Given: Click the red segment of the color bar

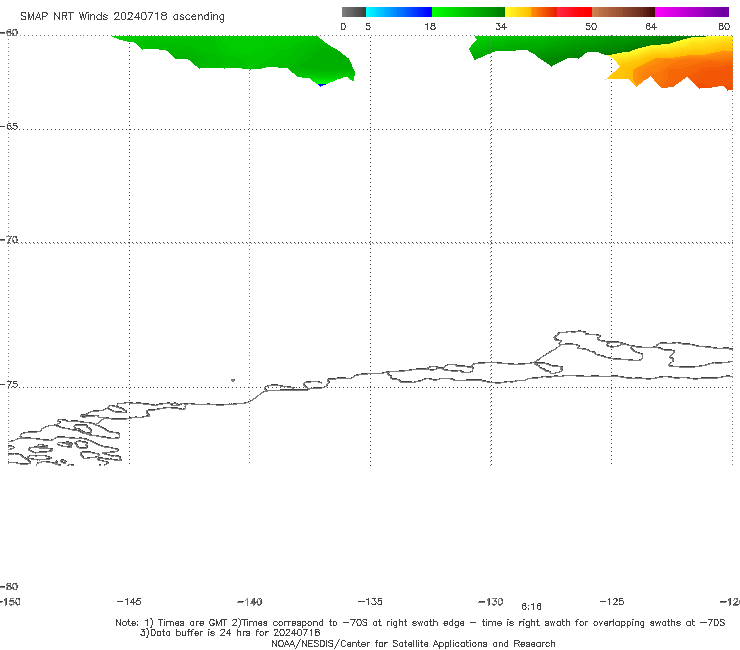Looking at the screenshot, I should coord(574,12).
